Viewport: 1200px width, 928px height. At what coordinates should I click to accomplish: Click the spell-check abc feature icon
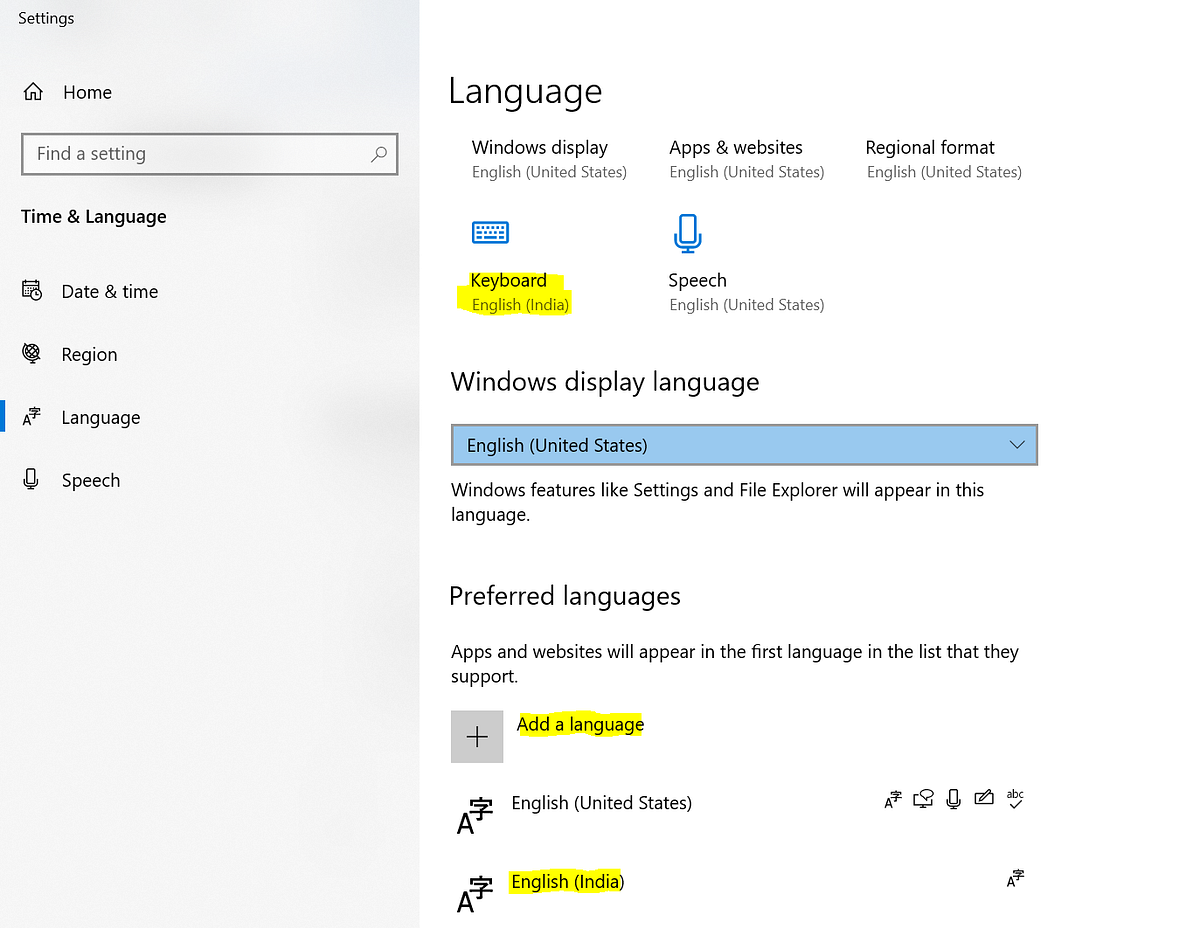[x=1015, y=798]
